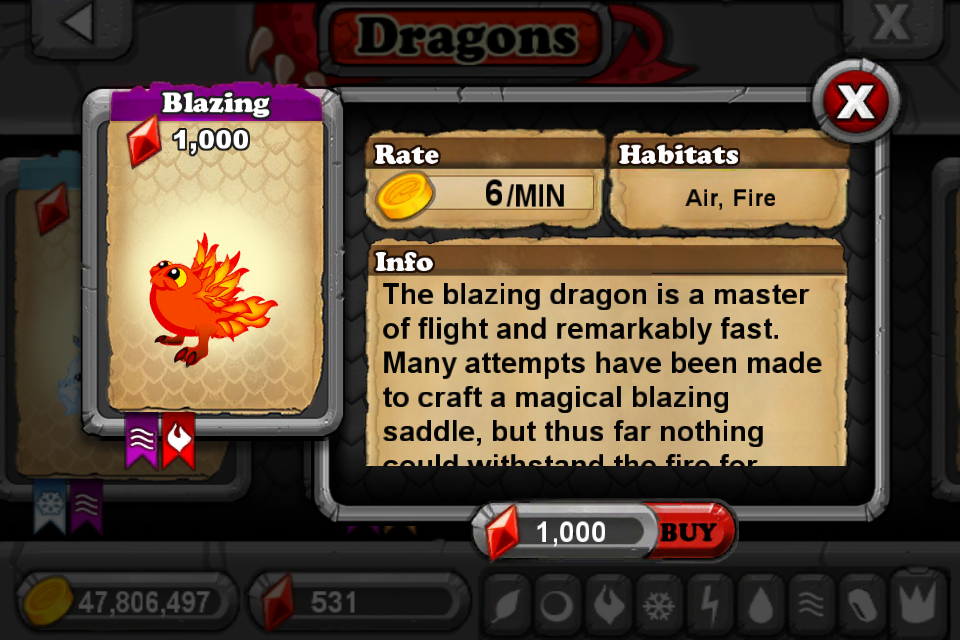Screen dimensions: 960x640
Task: Tap the Dragons title banner
Action: (468, 38)
